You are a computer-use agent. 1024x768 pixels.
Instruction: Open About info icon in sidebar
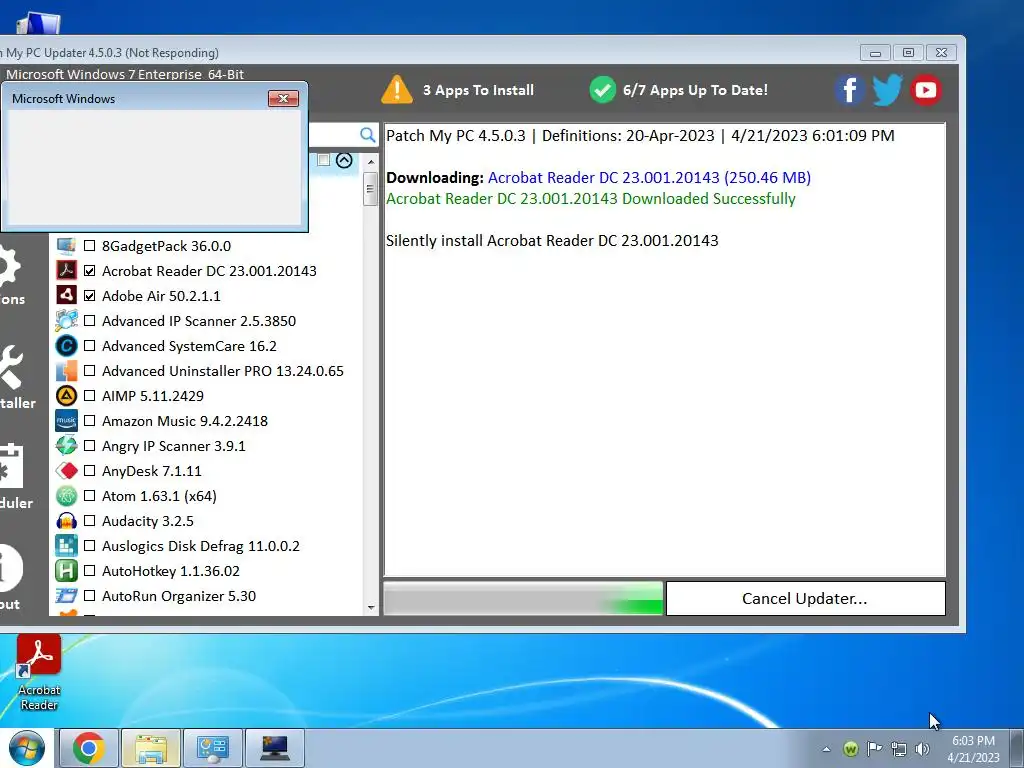tap(11, 568)
